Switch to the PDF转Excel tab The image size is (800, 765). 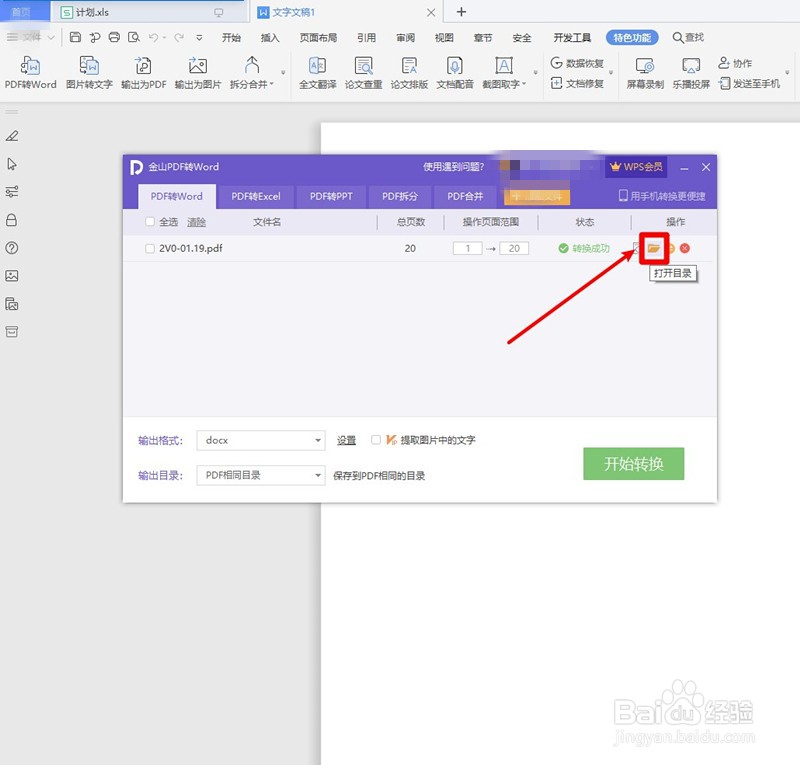point(256,196)
